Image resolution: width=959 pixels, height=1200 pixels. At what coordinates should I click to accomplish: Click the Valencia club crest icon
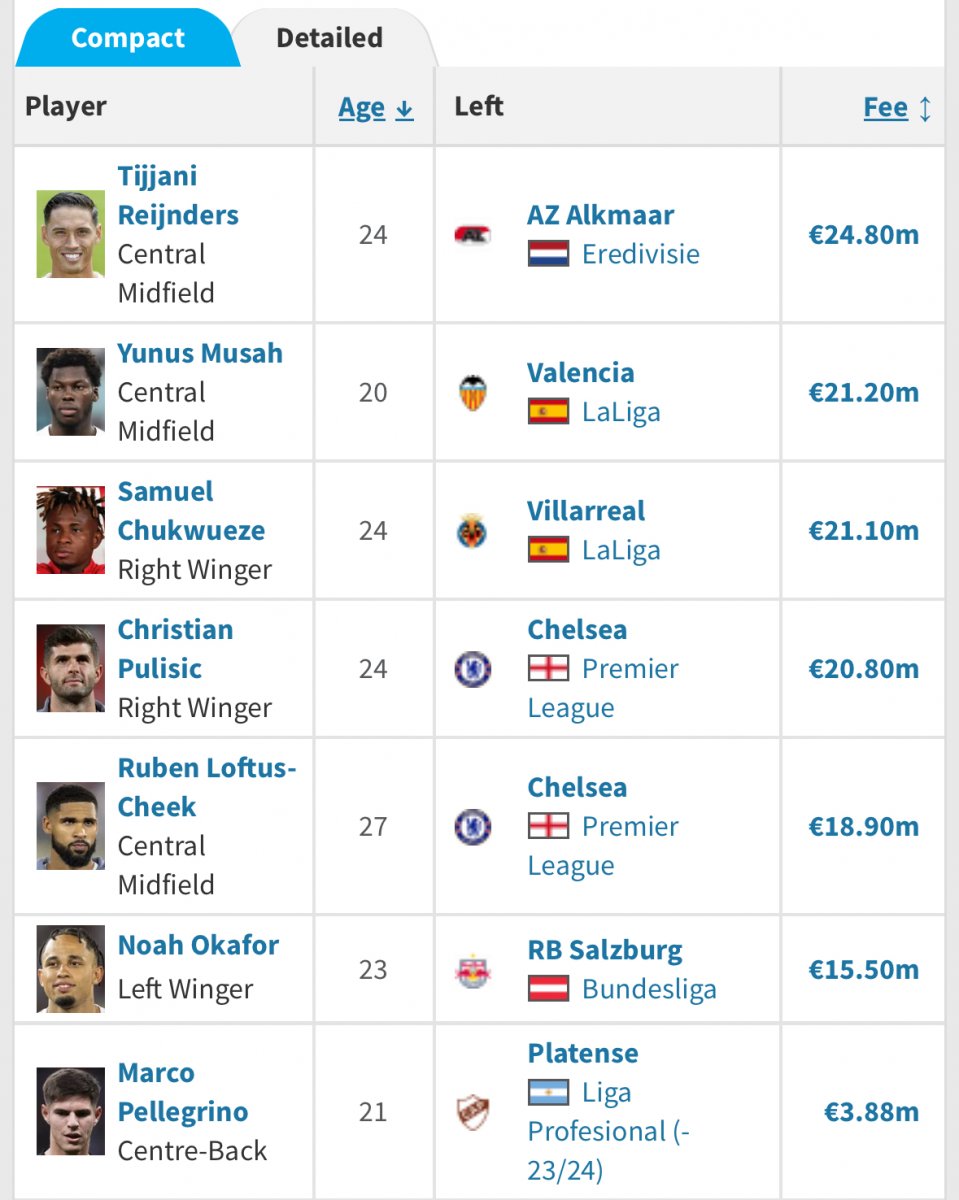click(x=473, y=392)
